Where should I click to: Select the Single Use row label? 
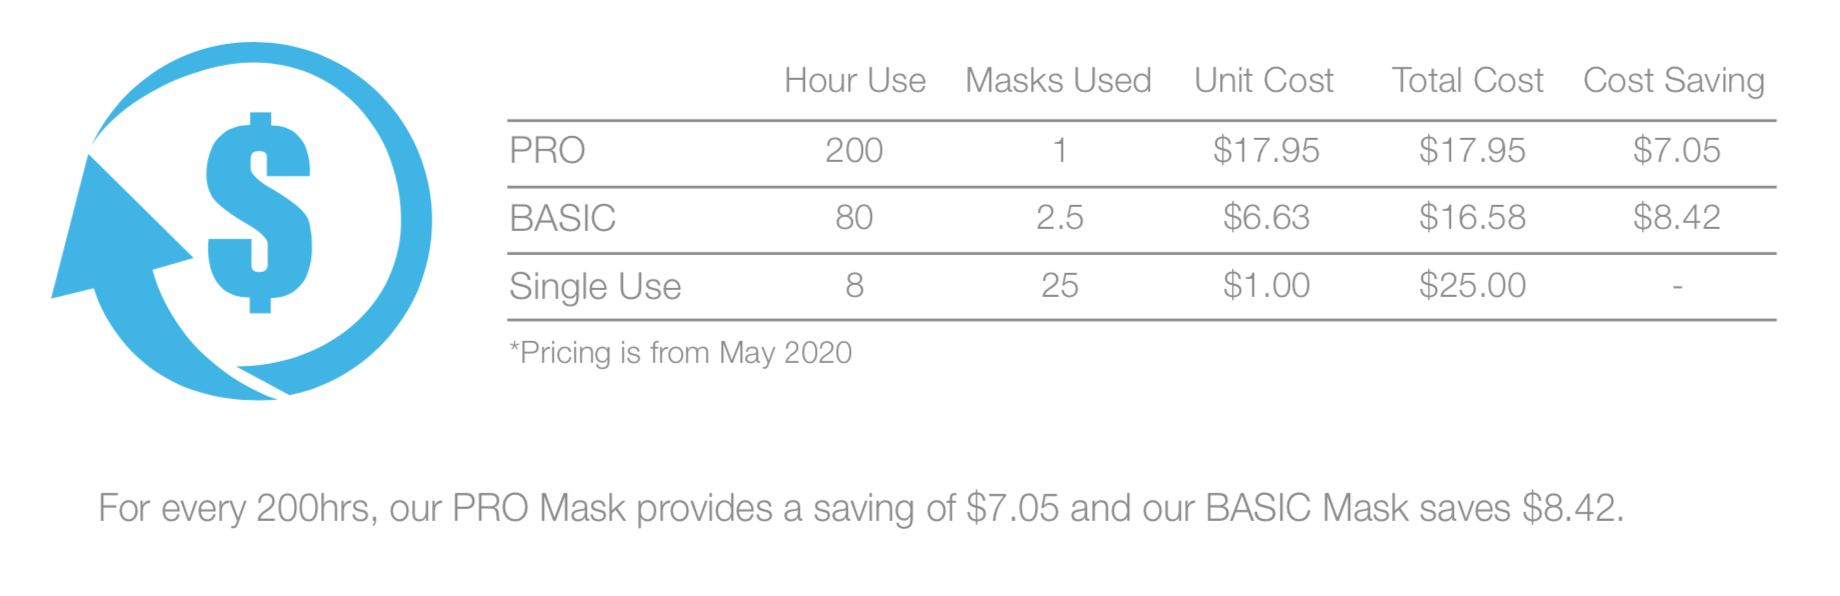click(x=595, y=287)
